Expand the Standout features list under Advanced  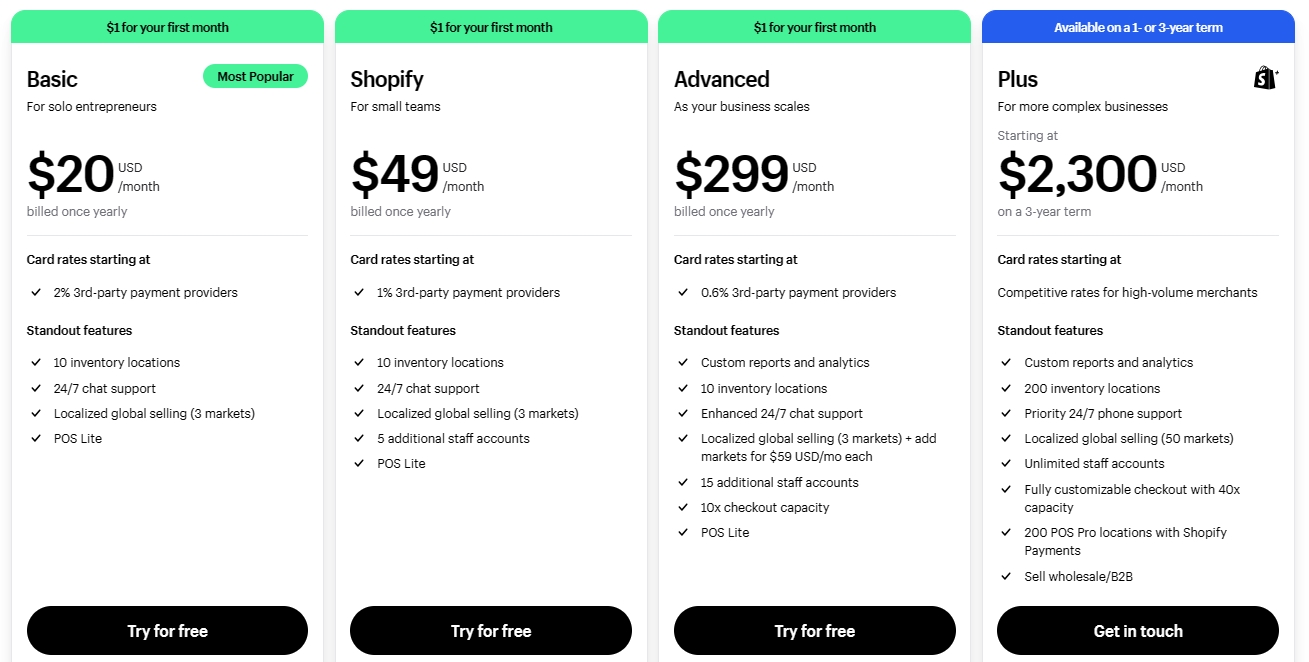click(726, 330)
